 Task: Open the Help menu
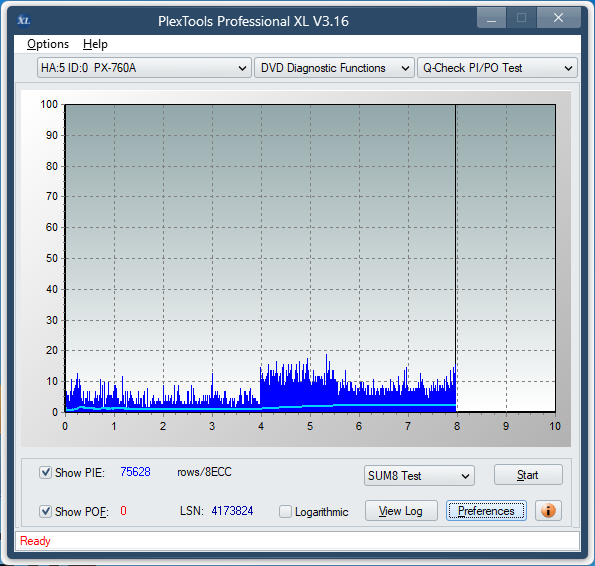pos(95,44)
